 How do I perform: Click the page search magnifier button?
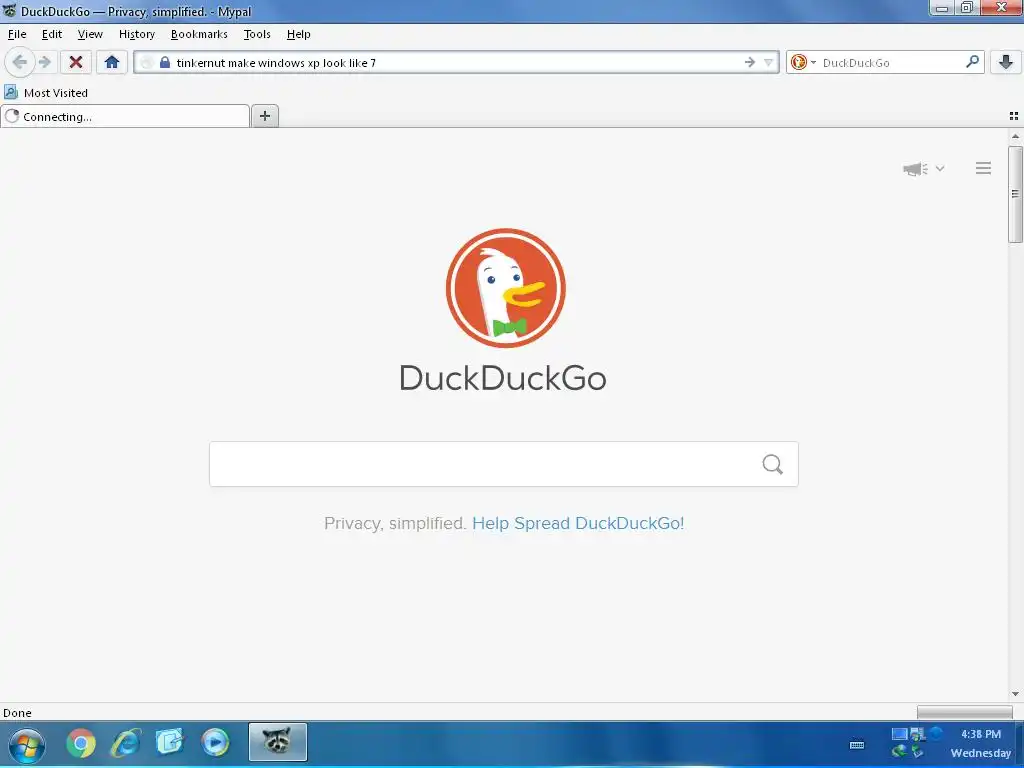click(773, 464)
